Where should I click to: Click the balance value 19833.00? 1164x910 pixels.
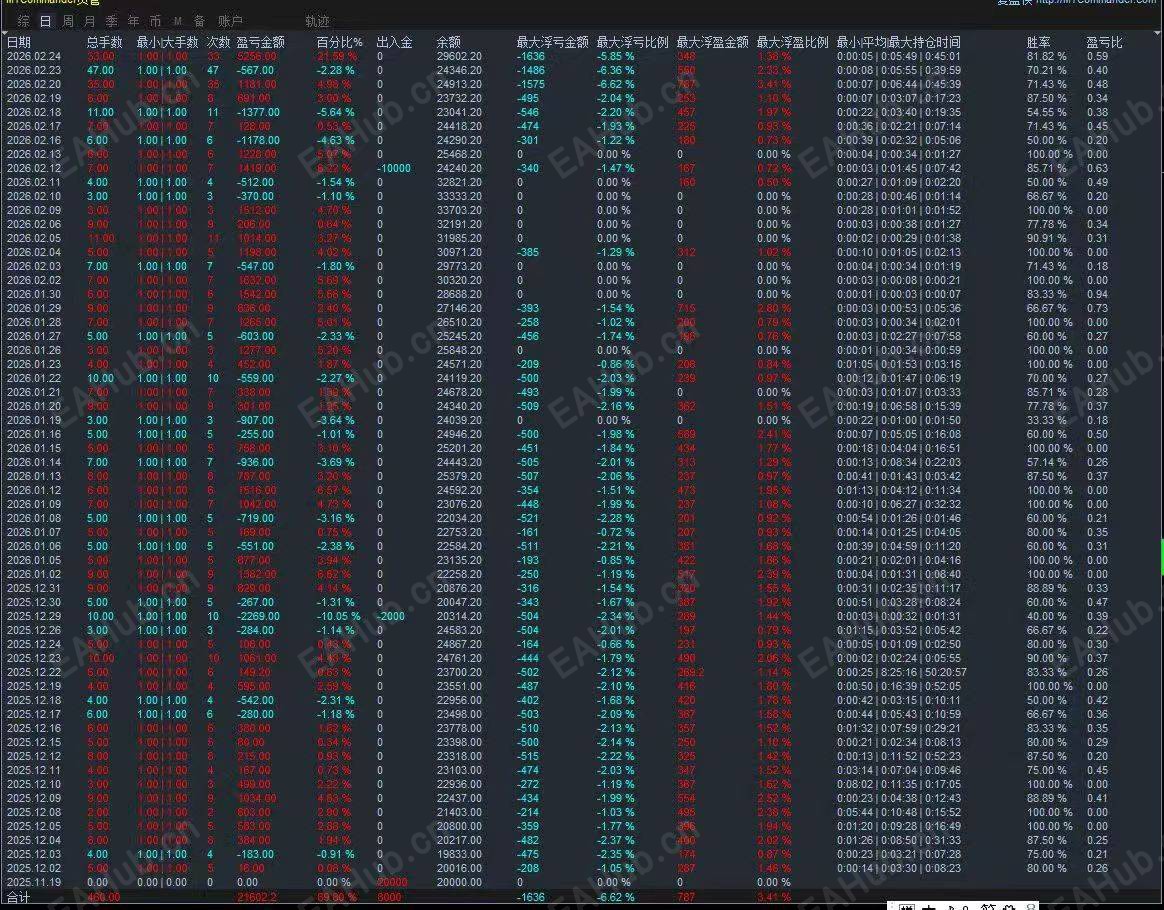(459, 854)
